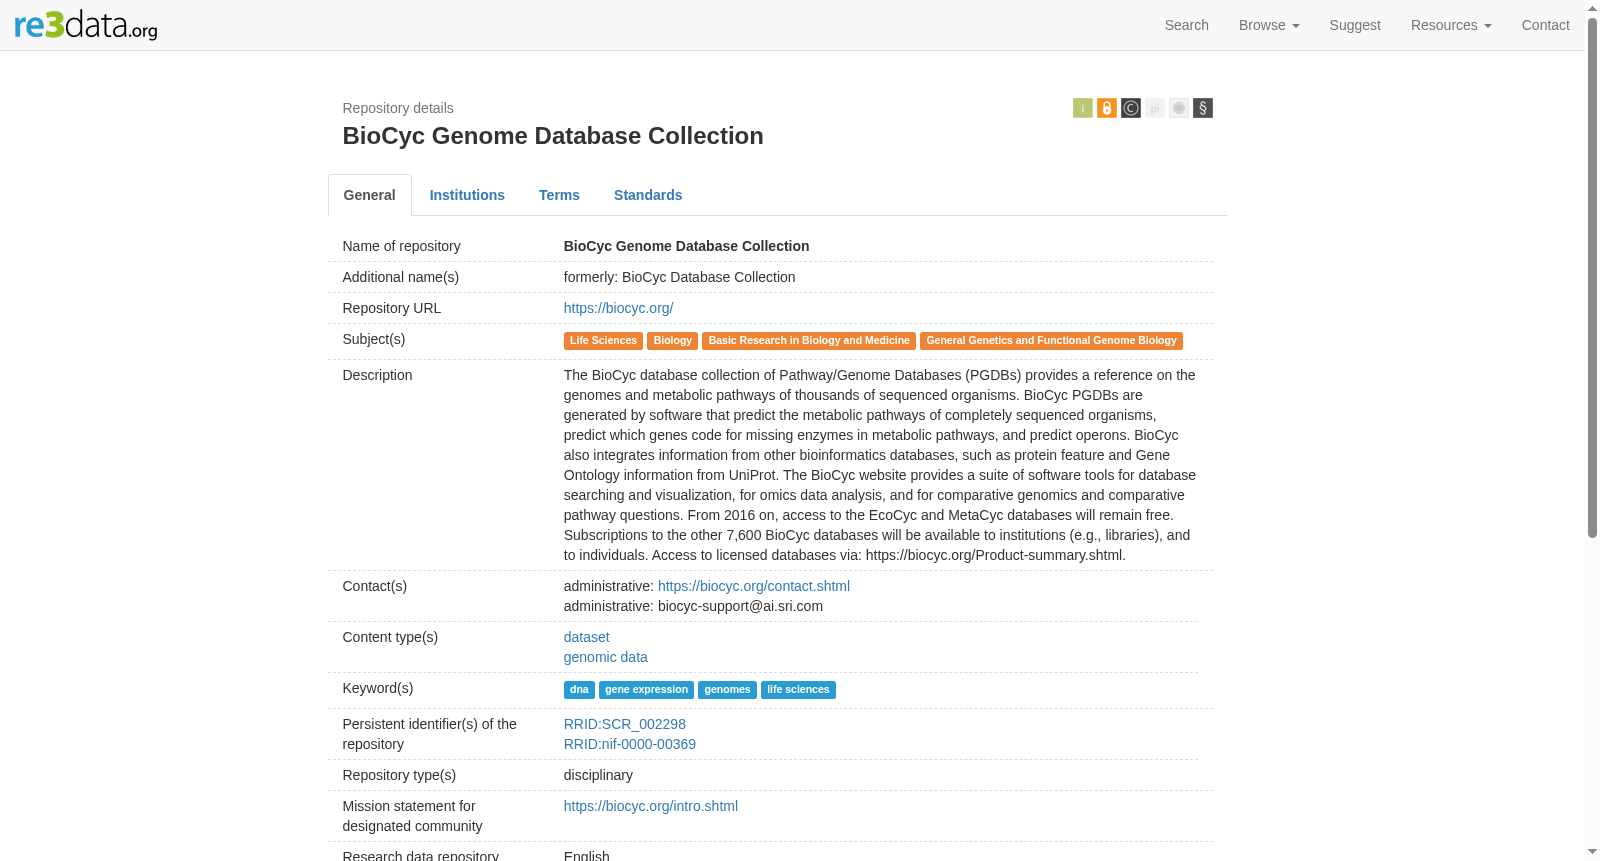The width and height of the screenshot is (1600, 861).
Task: Click the greyed-out certificate seal badge
Action: click(1178, 108)
